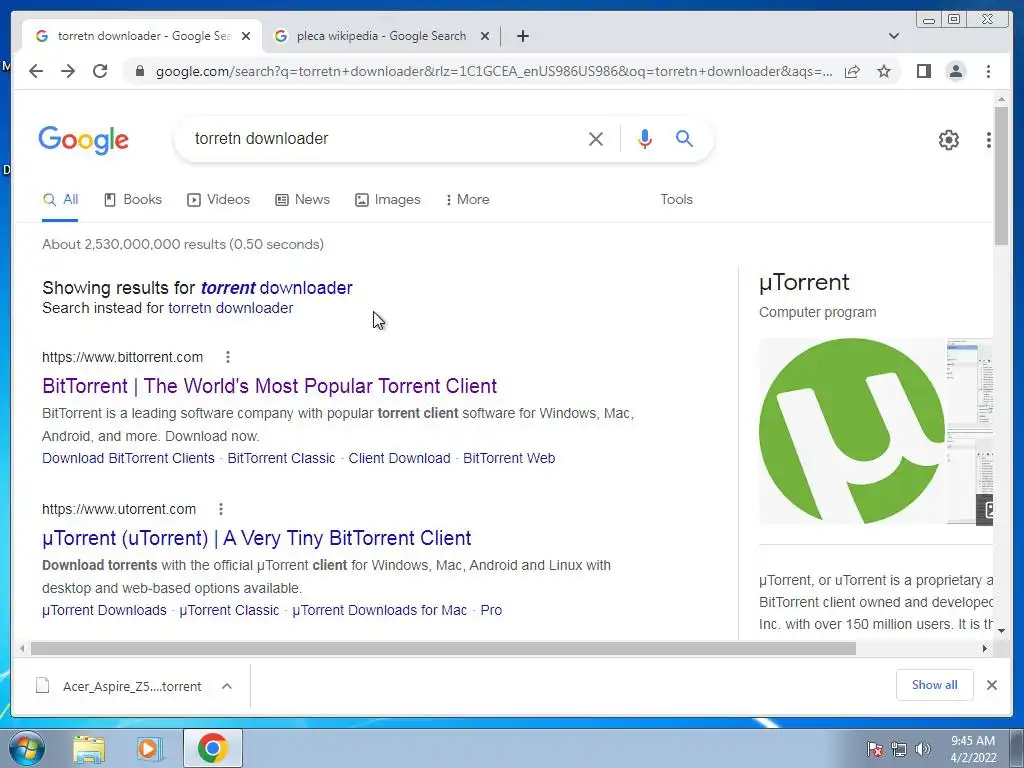The image size is (1024, 768).
Task: Switch to Images results
Action: 388,200
